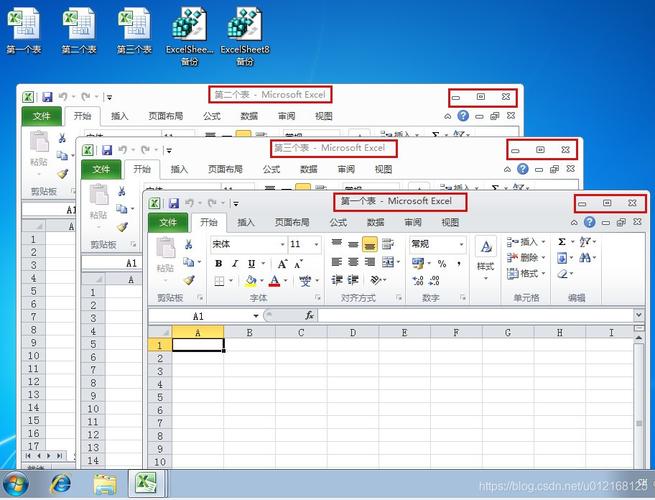Apply red font color in 第一个表
The height and width of the screenshot is (500, 655).
pos(274,281)
